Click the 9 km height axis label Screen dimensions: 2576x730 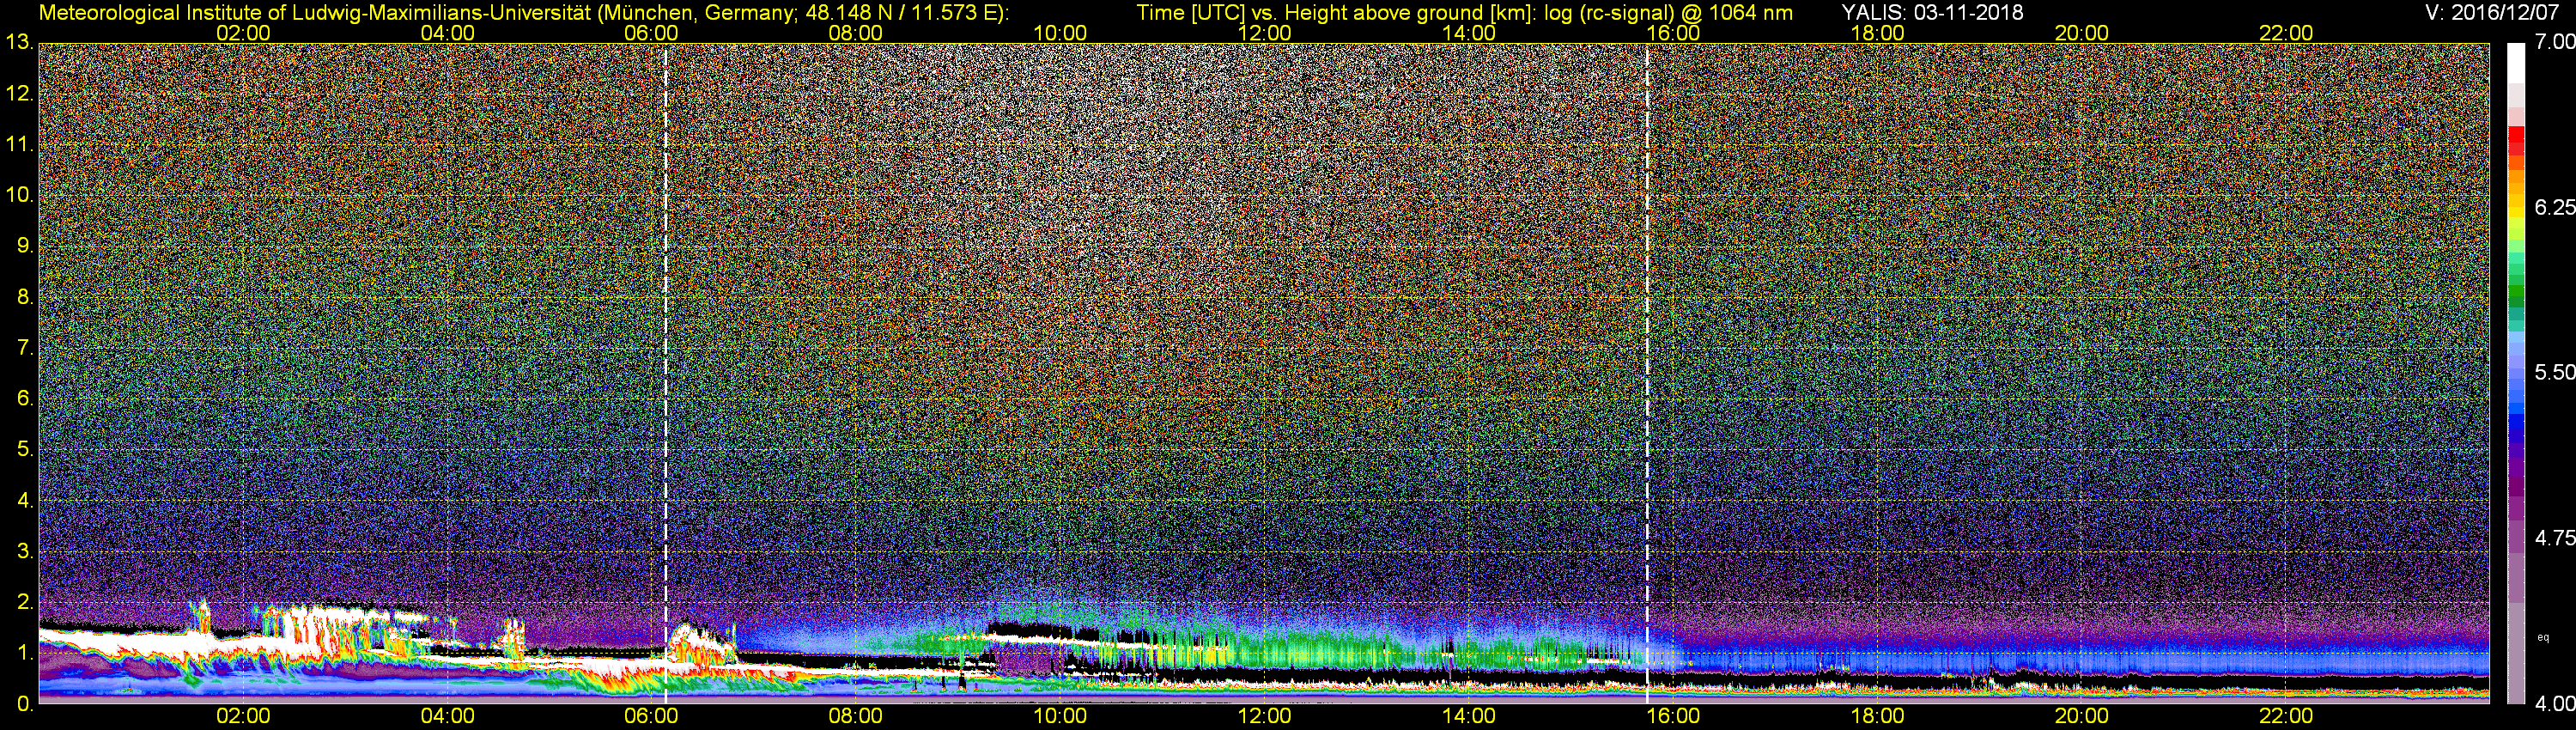pyautogui.click(x=25, y=246)
